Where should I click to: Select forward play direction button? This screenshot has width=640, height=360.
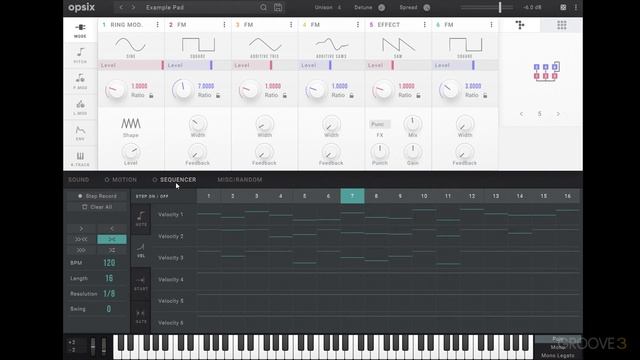click(82, 228)
